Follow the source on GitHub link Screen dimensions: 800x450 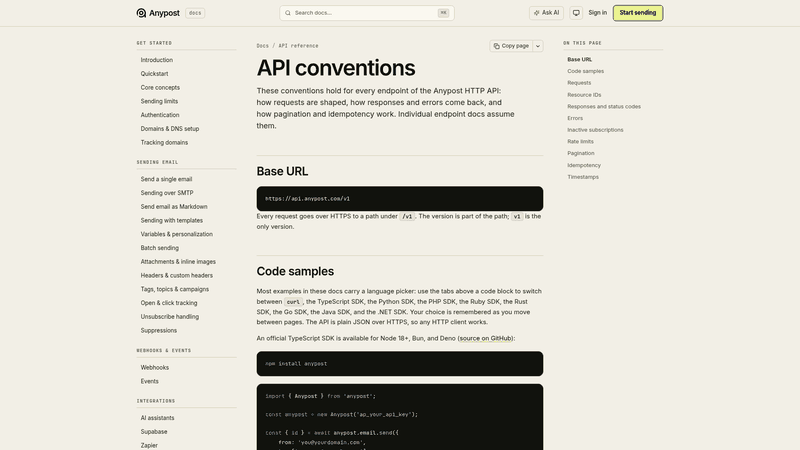486,338
